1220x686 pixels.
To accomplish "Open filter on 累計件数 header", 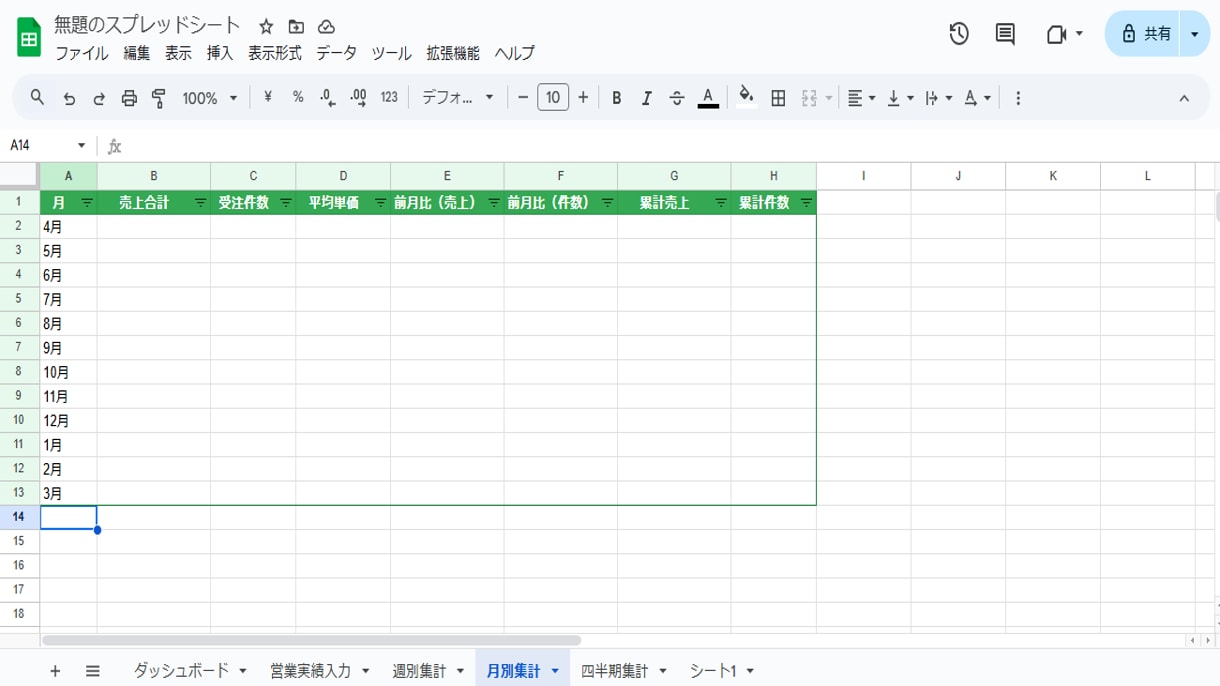I will 806,203.
